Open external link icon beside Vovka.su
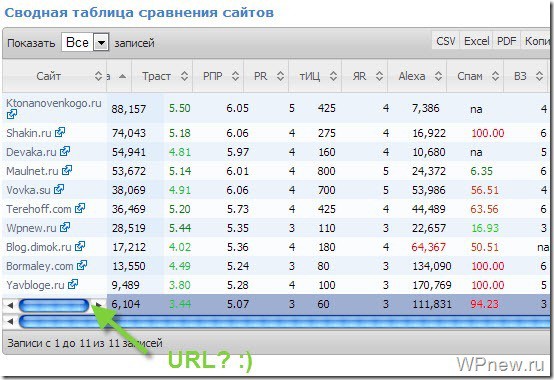Viewport: 554px width, 380px height. 59,189
